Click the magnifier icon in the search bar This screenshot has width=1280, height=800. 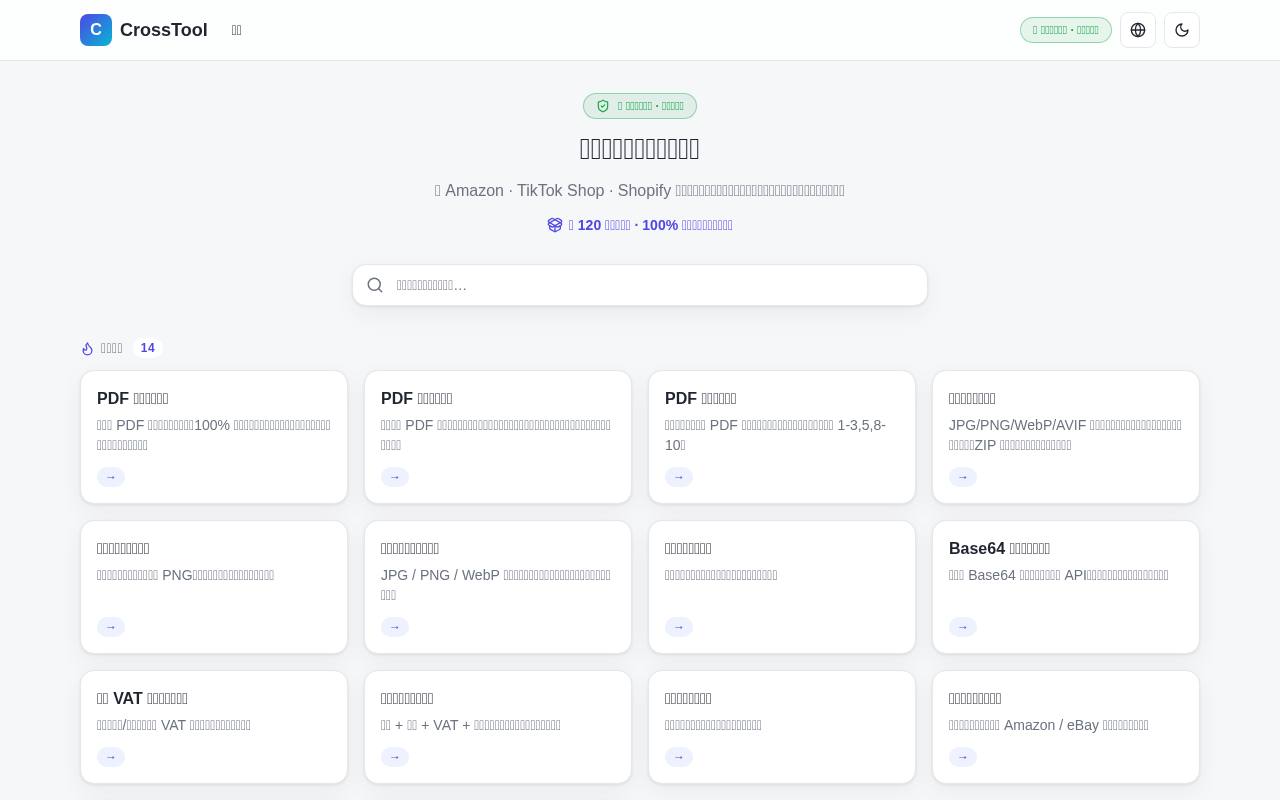[x=375, y=285]
